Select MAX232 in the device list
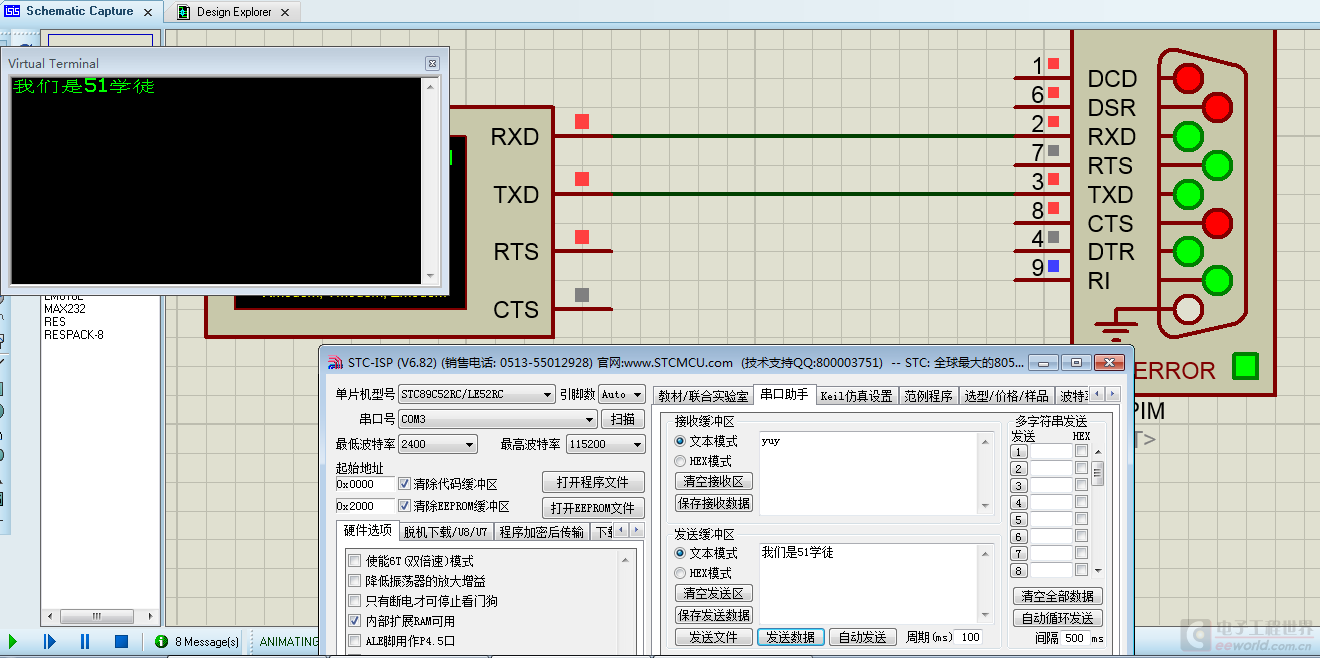The image size is (1320, 658). point(64,309)
